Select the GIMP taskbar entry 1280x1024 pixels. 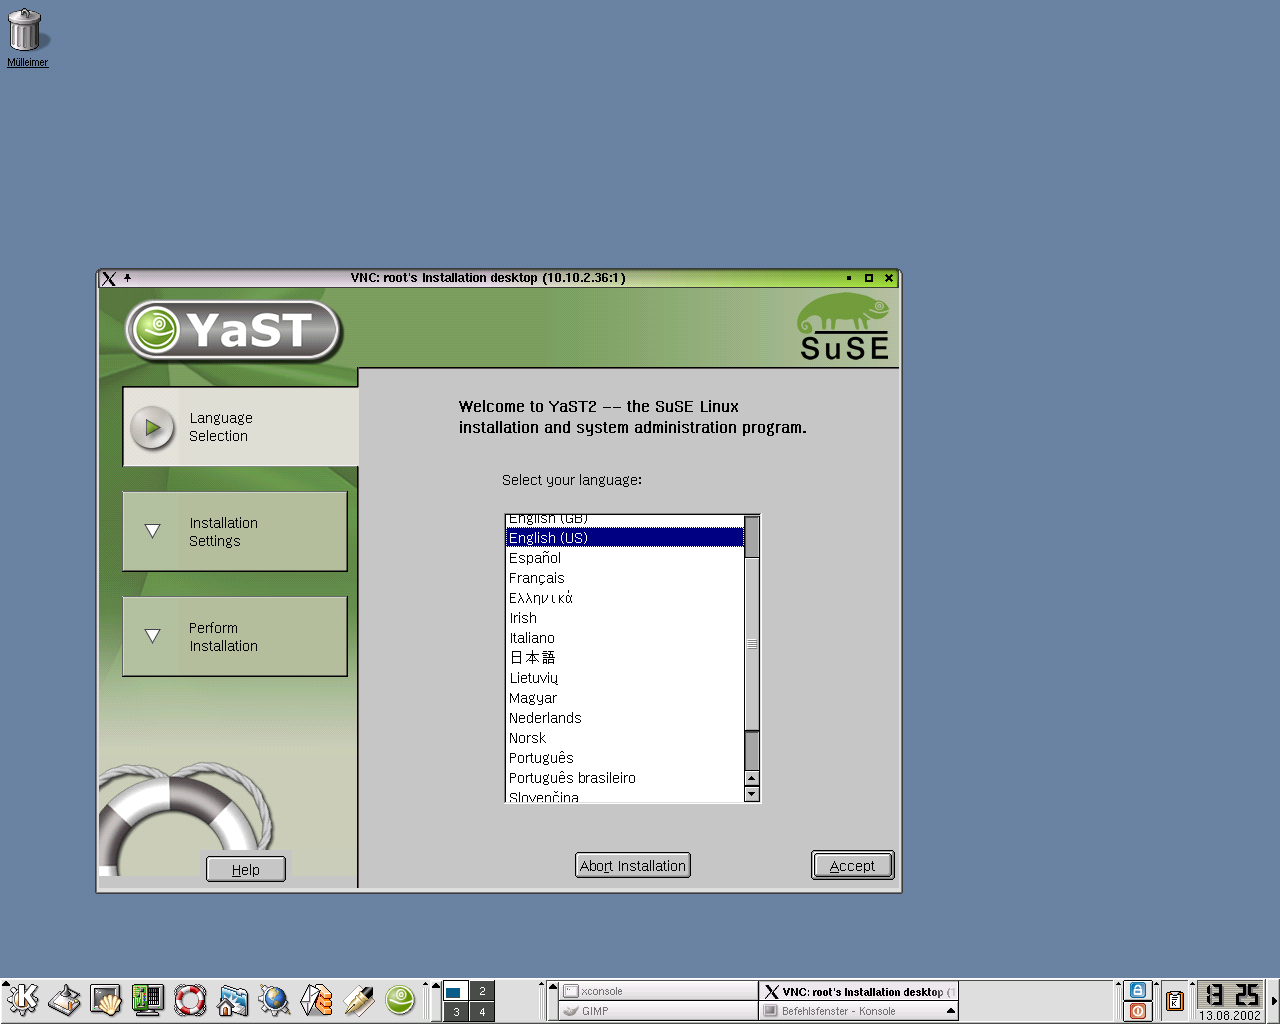coord(659,1011)
